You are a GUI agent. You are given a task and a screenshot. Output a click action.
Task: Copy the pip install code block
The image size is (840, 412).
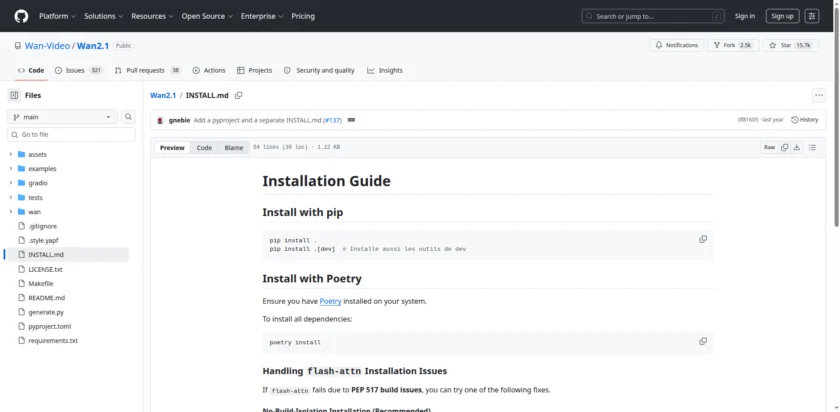pos(703,239)
